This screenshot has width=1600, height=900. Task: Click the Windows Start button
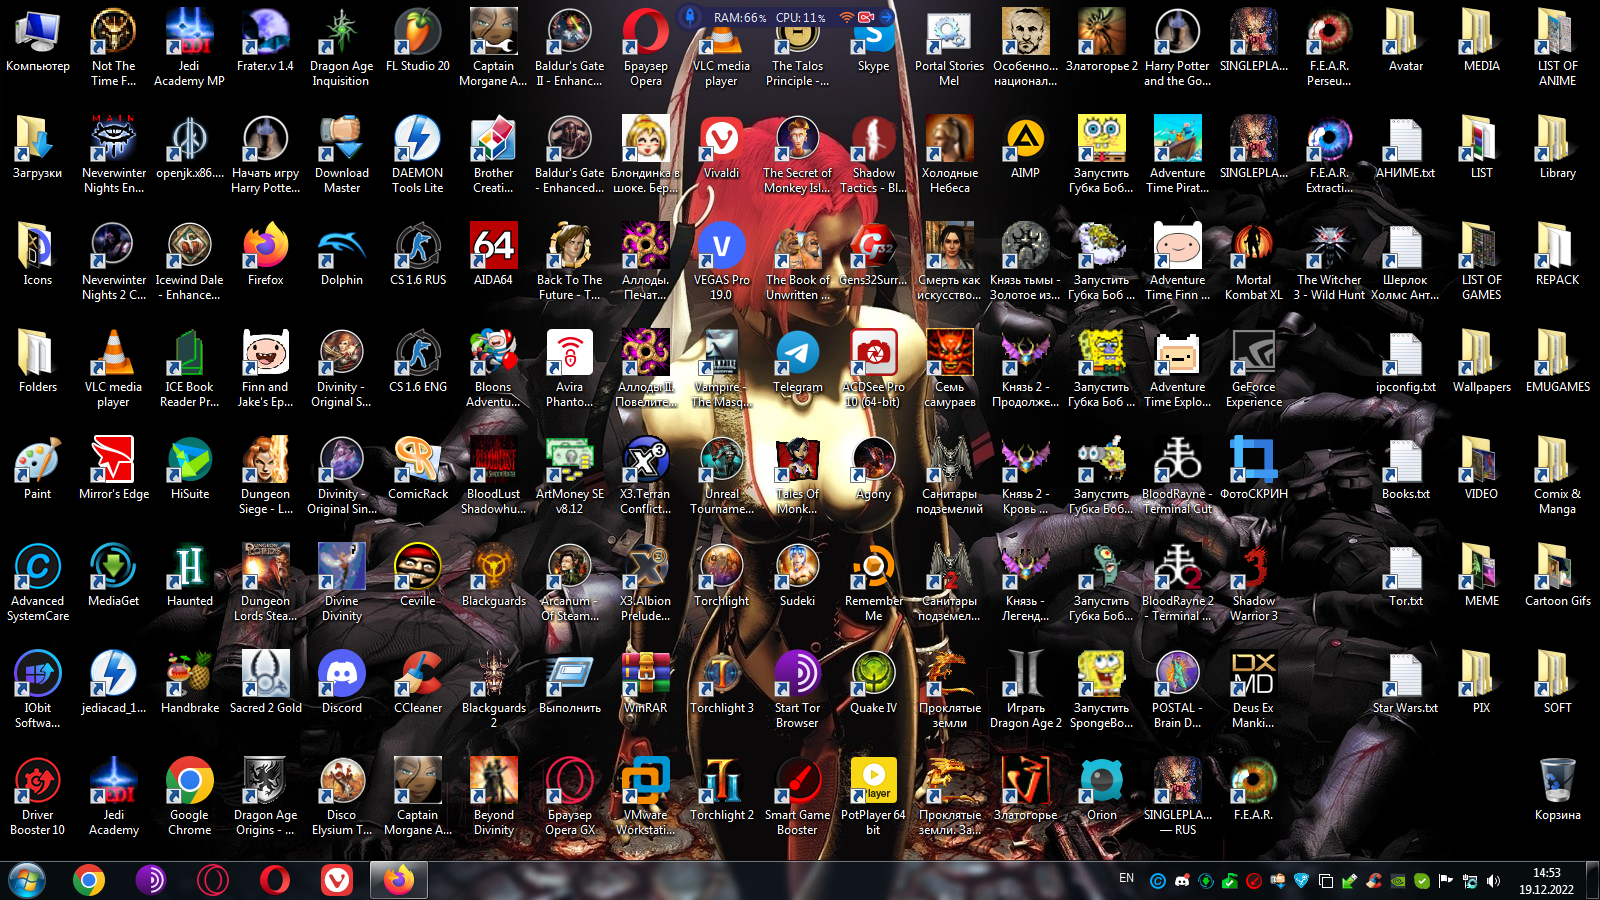point(27,880)
